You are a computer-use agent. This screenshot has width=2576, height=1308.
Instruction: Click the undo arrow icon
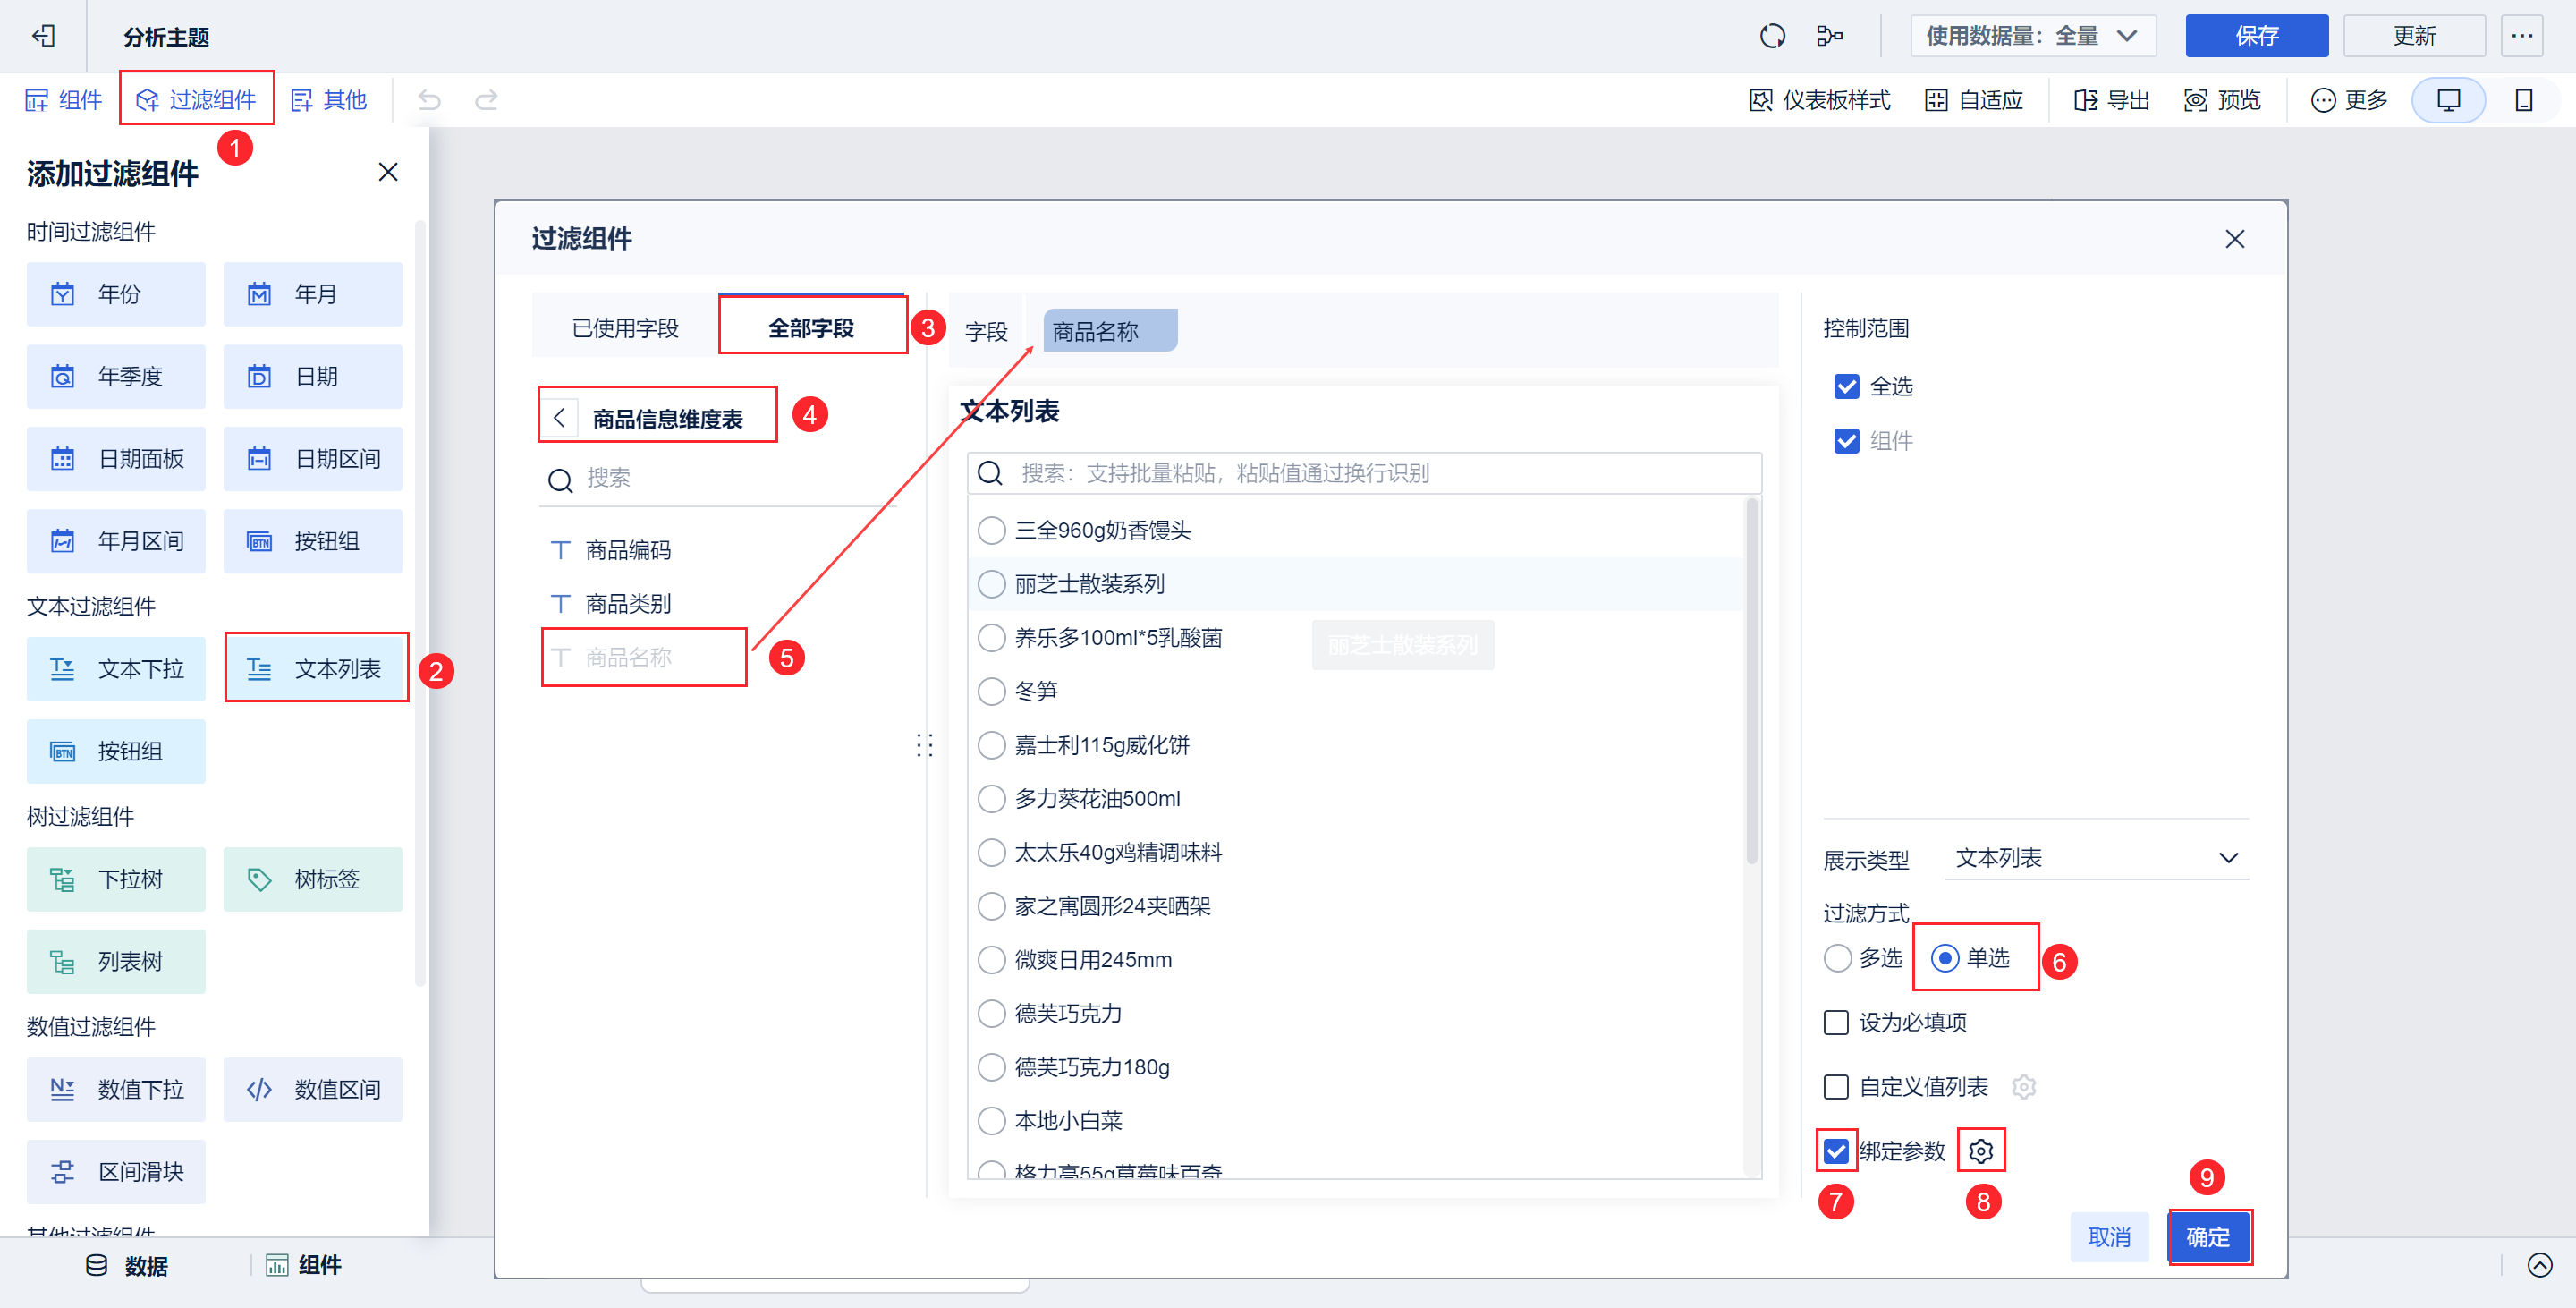pos(429,100)
